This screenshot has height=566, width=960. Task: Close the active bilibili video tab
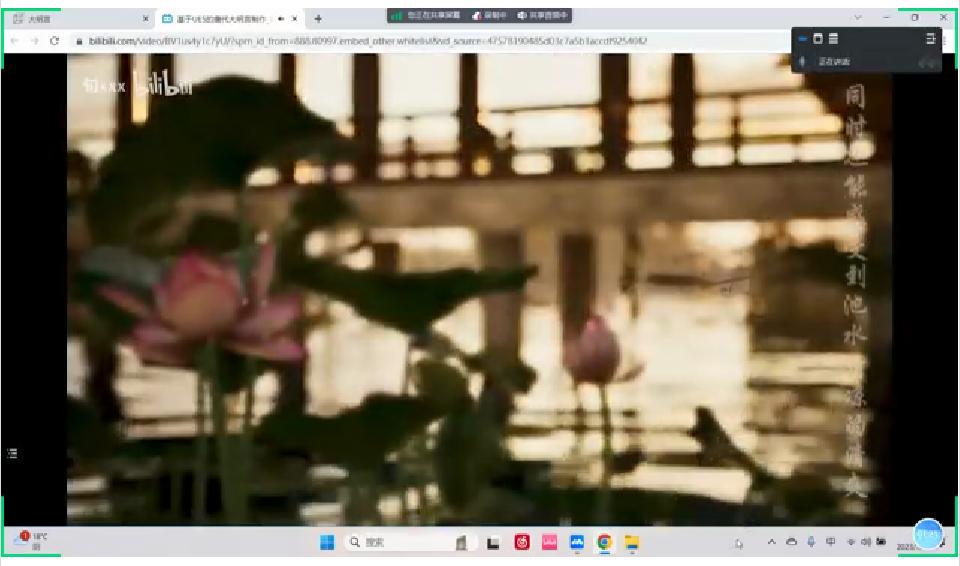click(295, 18)
